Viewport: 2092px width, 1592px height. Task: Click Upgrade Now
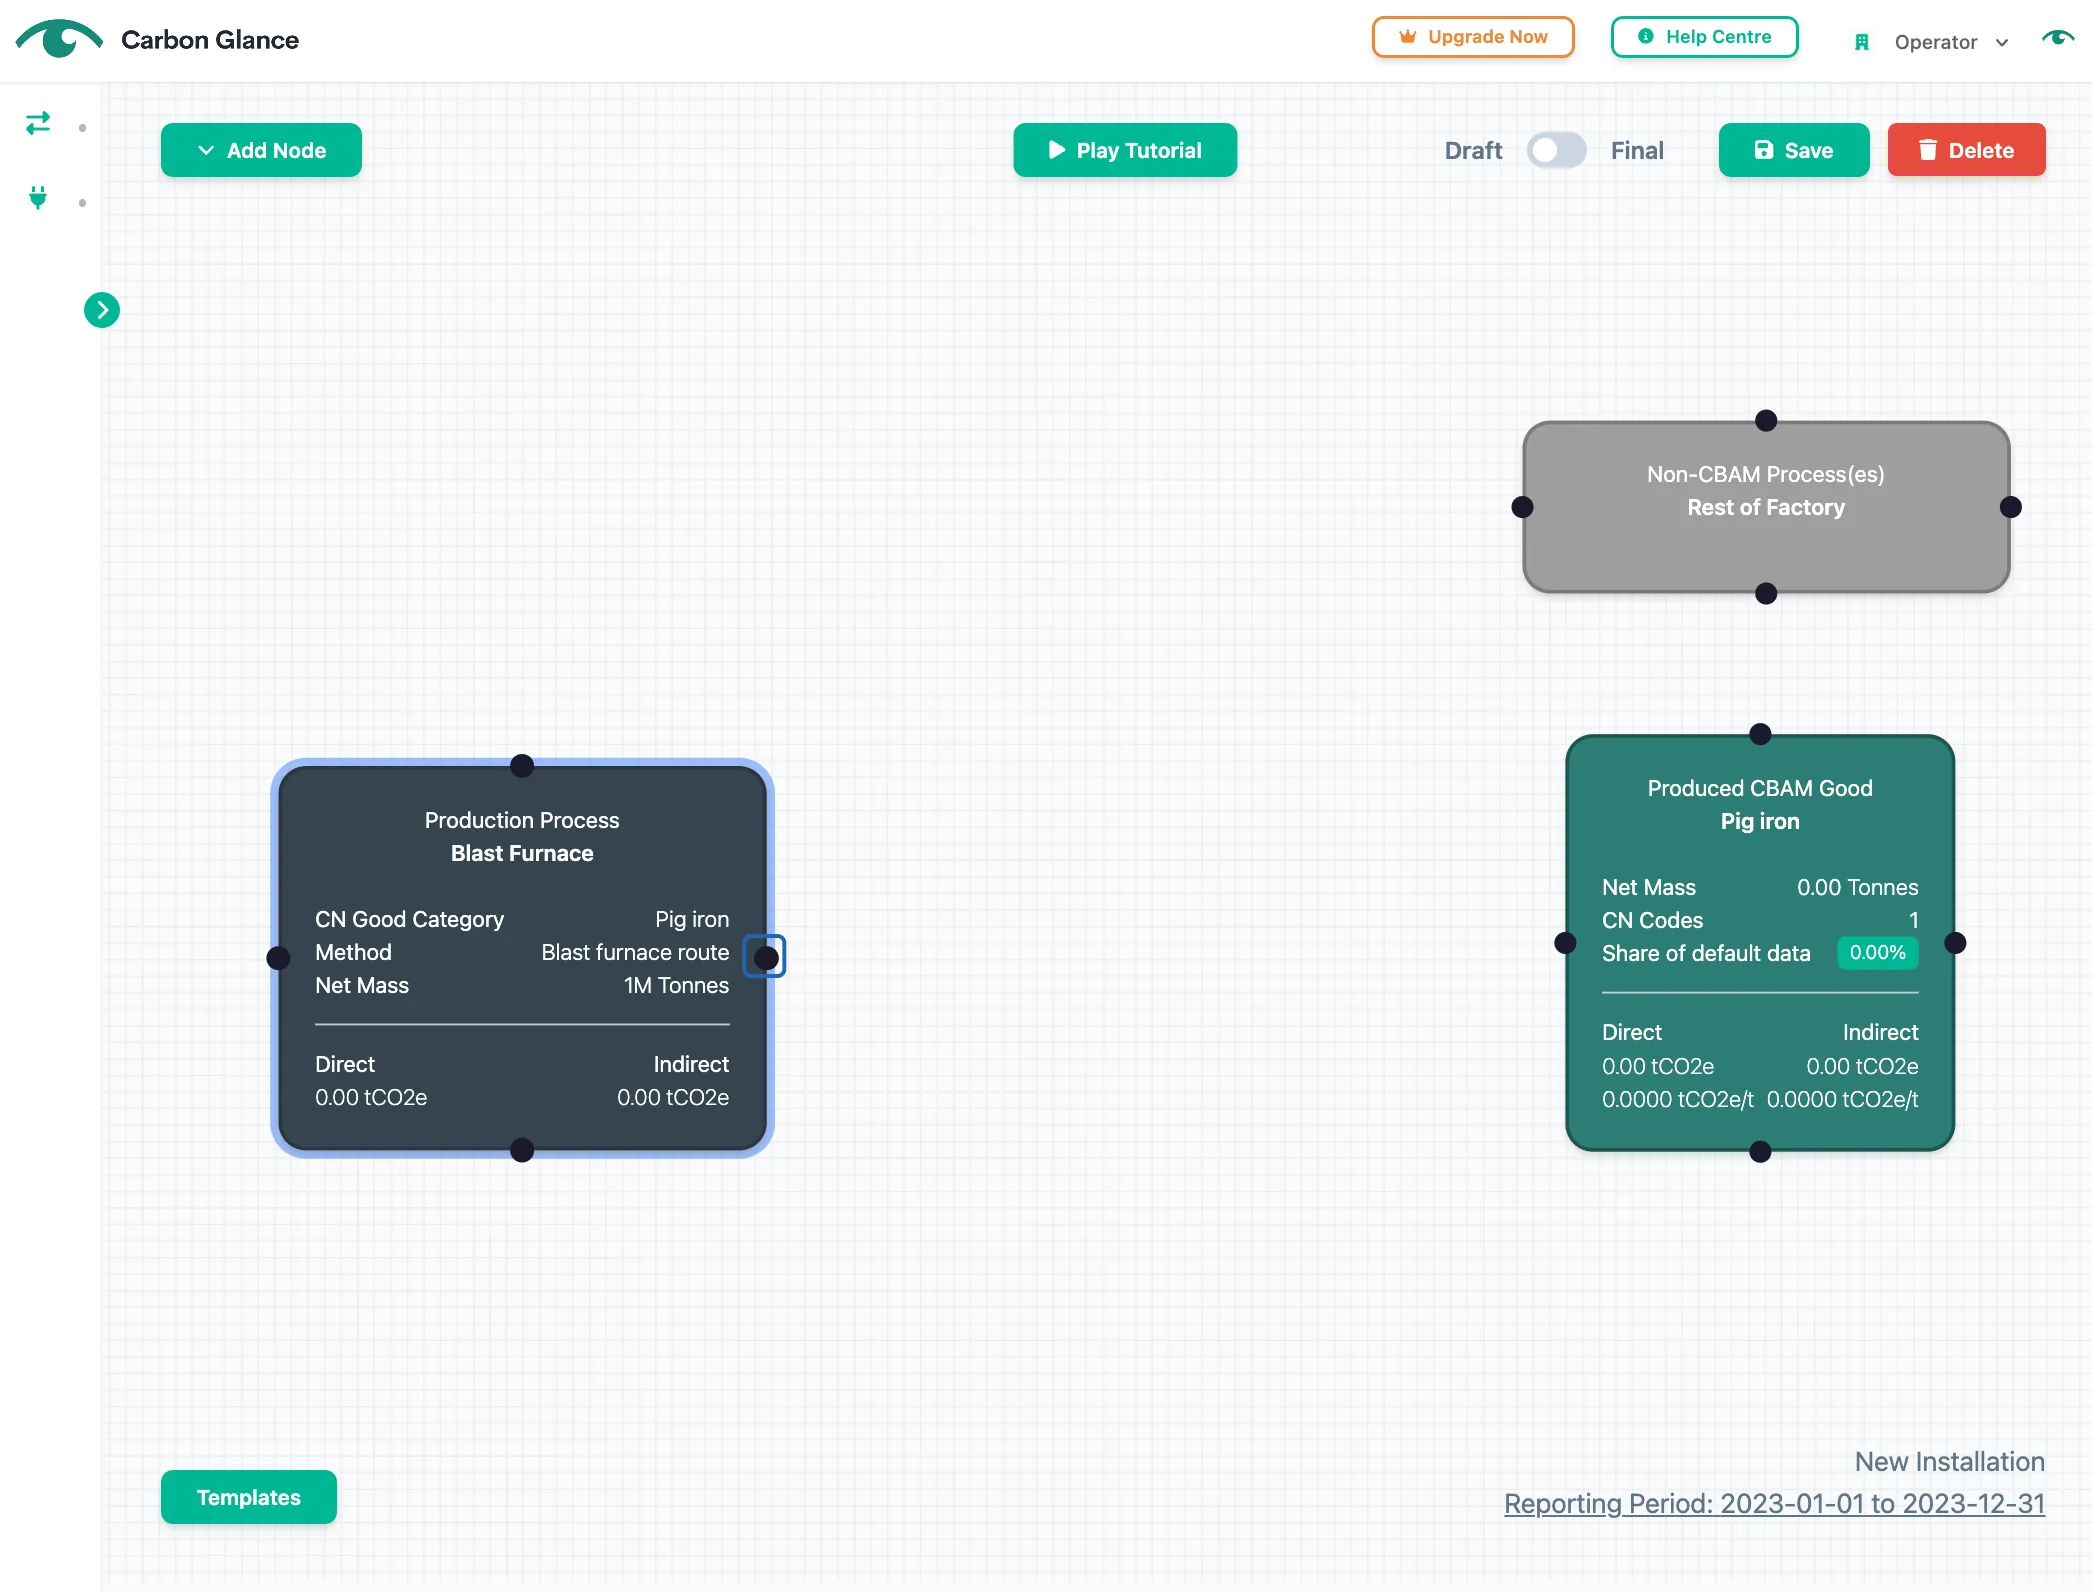point(1473,37)
